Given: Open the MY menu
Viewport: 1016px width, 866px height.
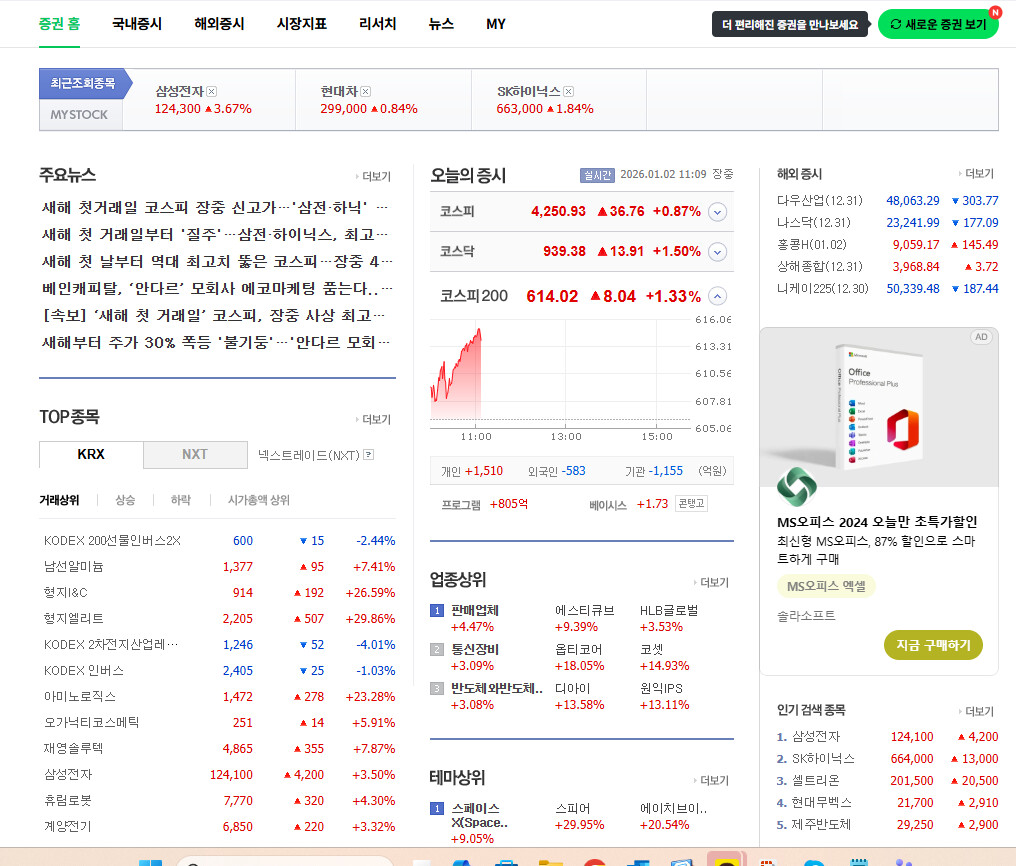Looking at the screenshot, I should coord(496,24).
